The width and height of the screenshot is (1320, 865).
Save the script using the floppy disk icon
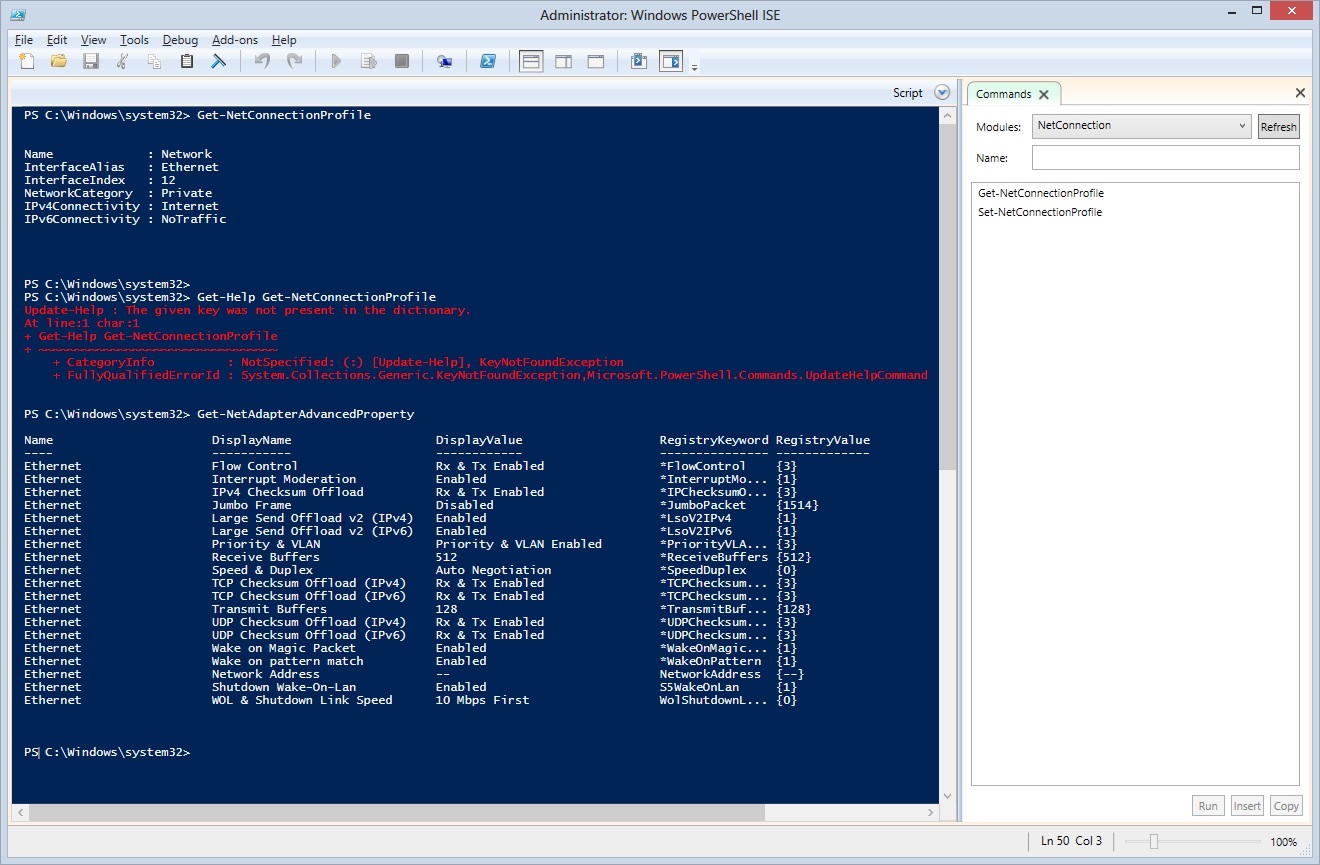point(91,62)
